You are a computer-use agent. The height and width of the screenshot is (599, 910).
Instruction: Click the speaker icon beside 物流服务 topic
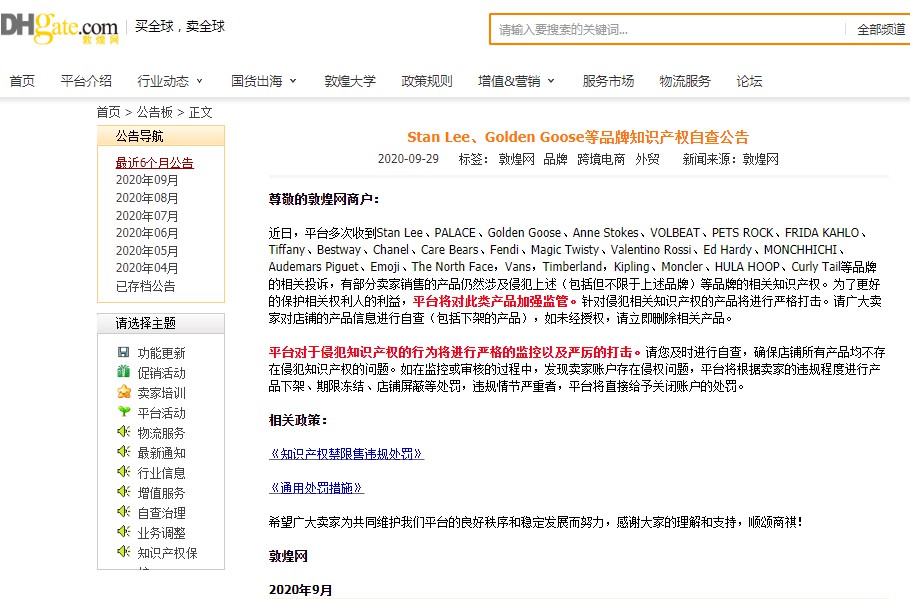click(x=124, y=431)
